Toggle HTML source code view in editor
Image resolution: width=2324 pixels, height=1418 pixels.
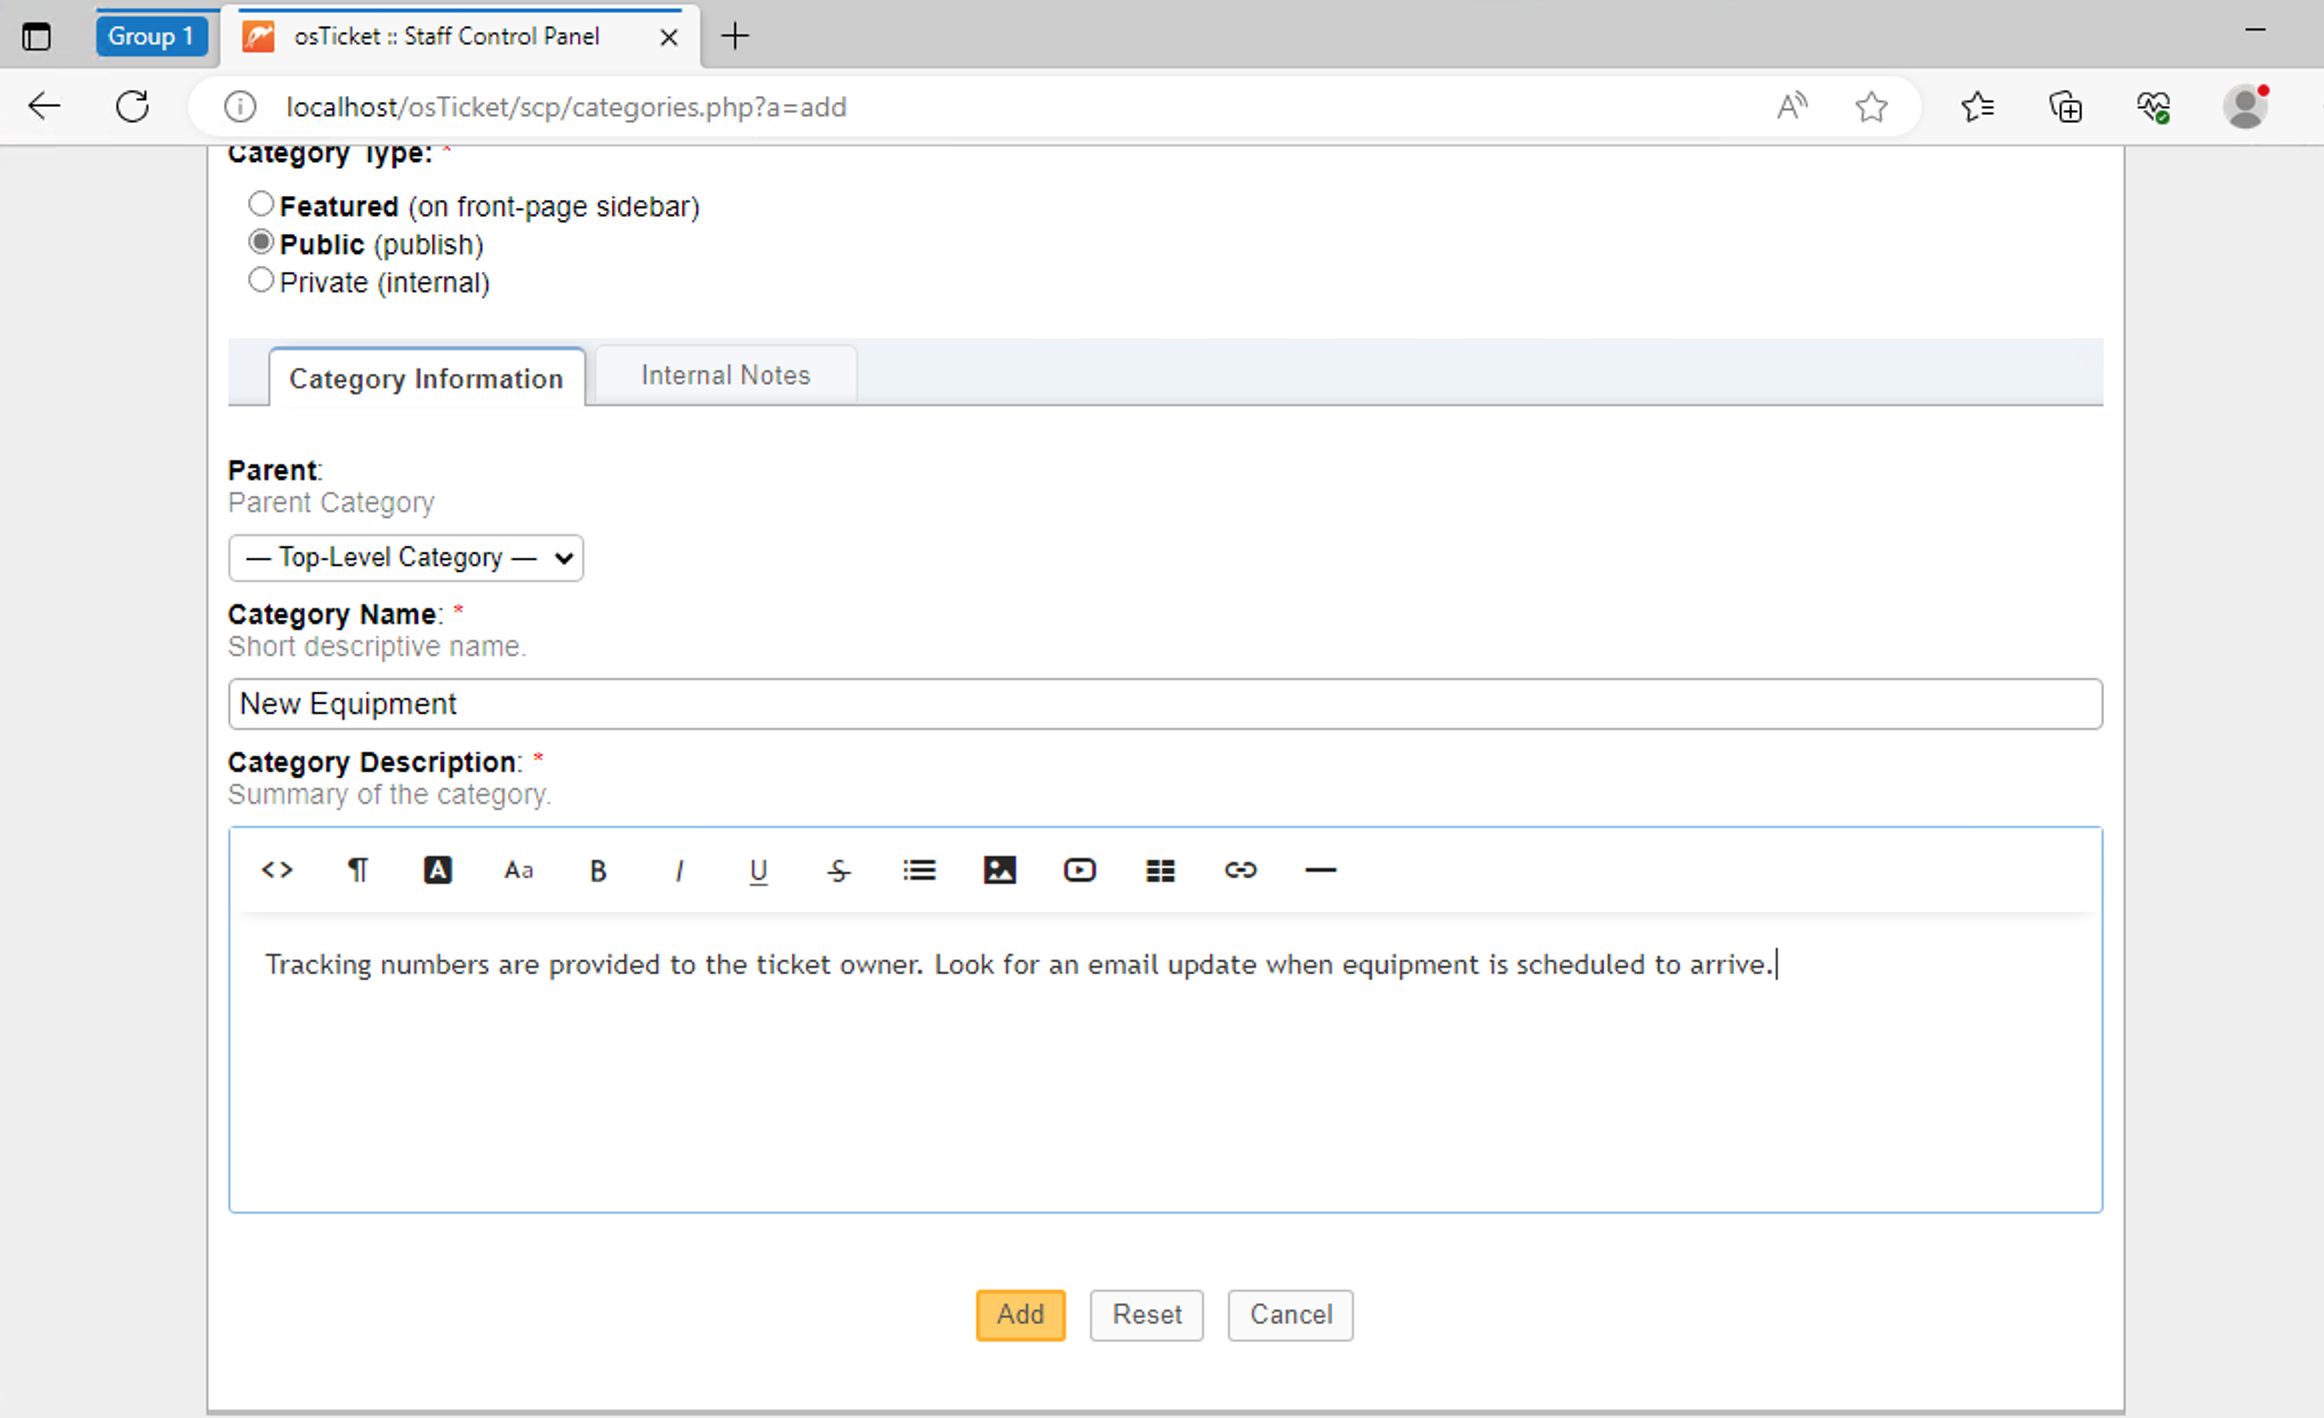click(x=277, y=870)
